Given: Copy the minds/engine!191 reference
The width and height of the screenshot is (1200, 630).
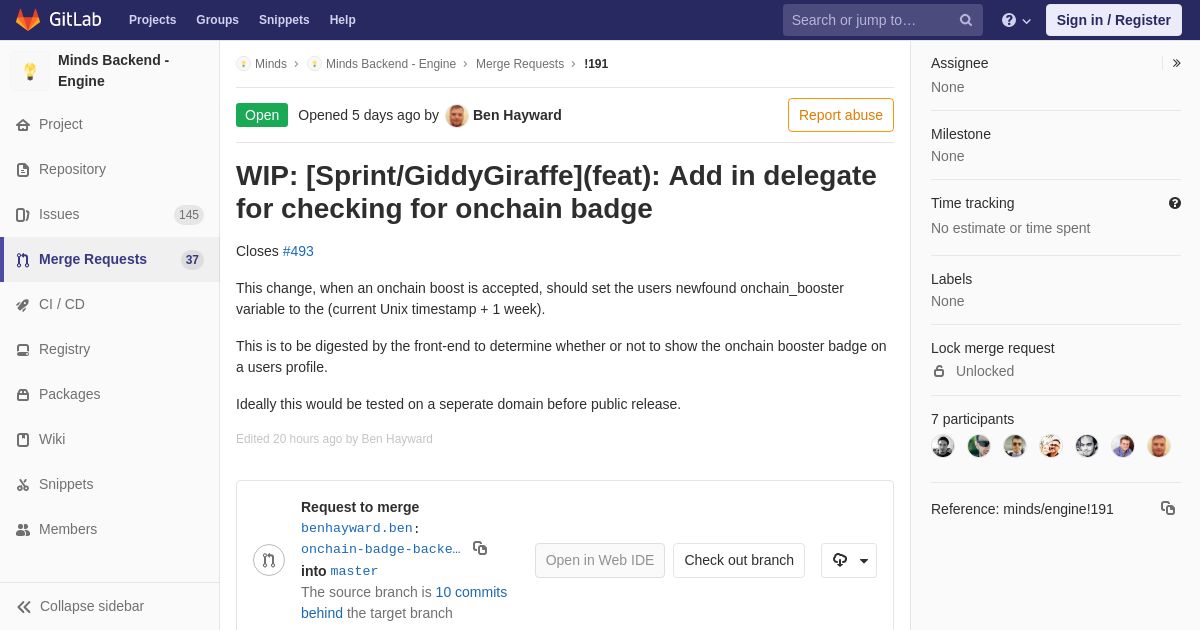Looking at the screenshot, I should 1168,508.
